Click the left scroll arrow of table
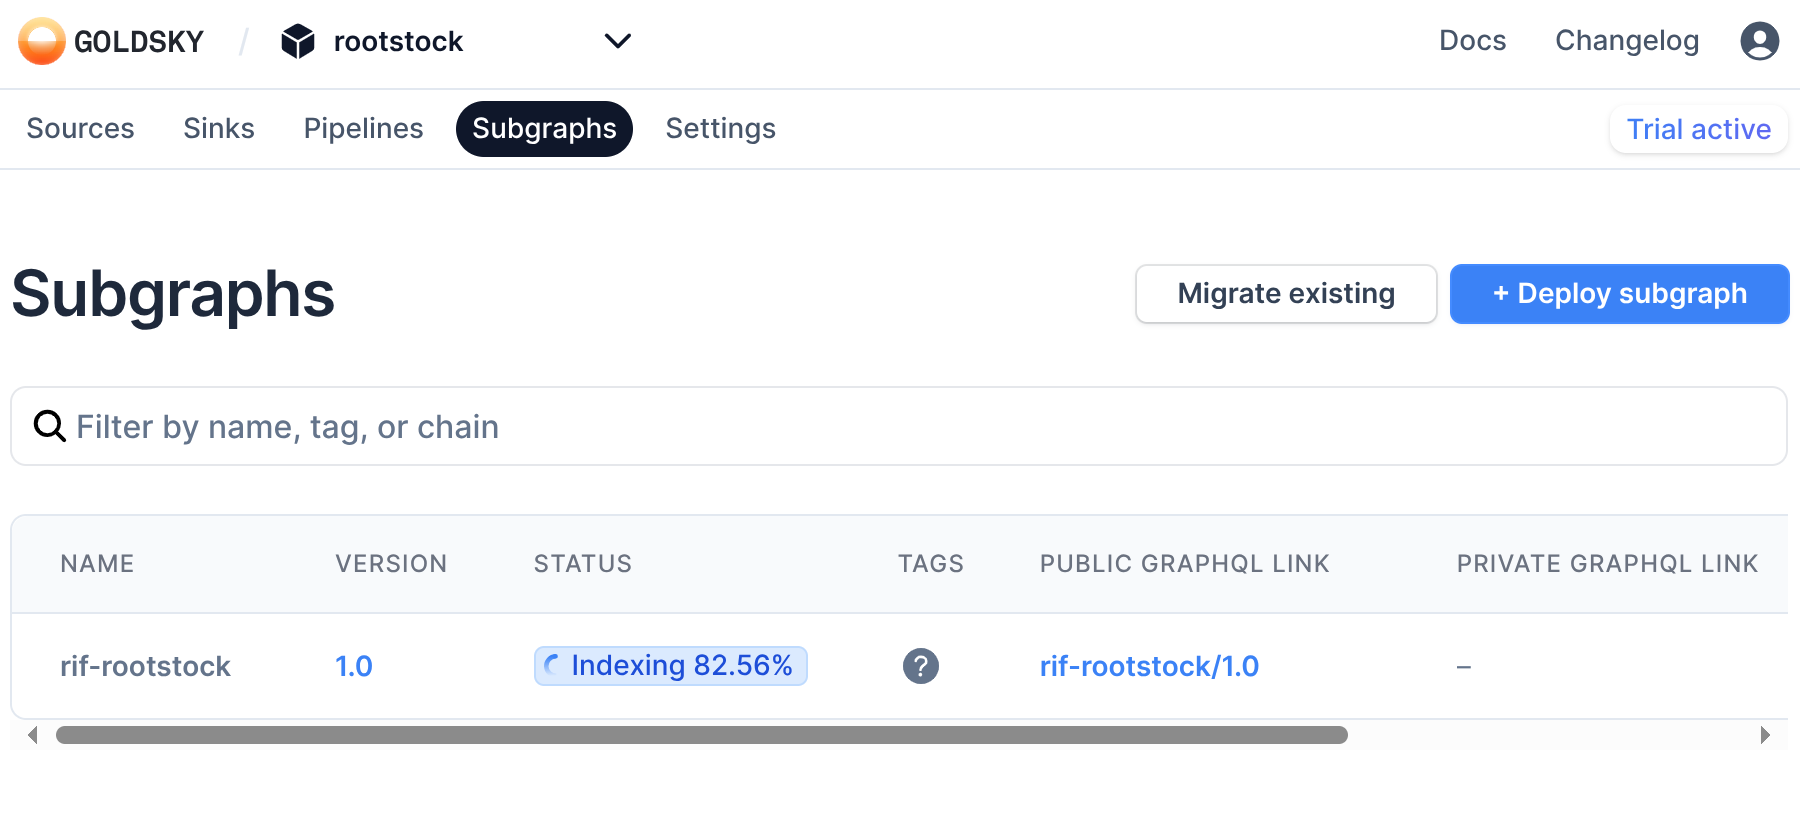The image size is (1800, 832). (33, 735)
